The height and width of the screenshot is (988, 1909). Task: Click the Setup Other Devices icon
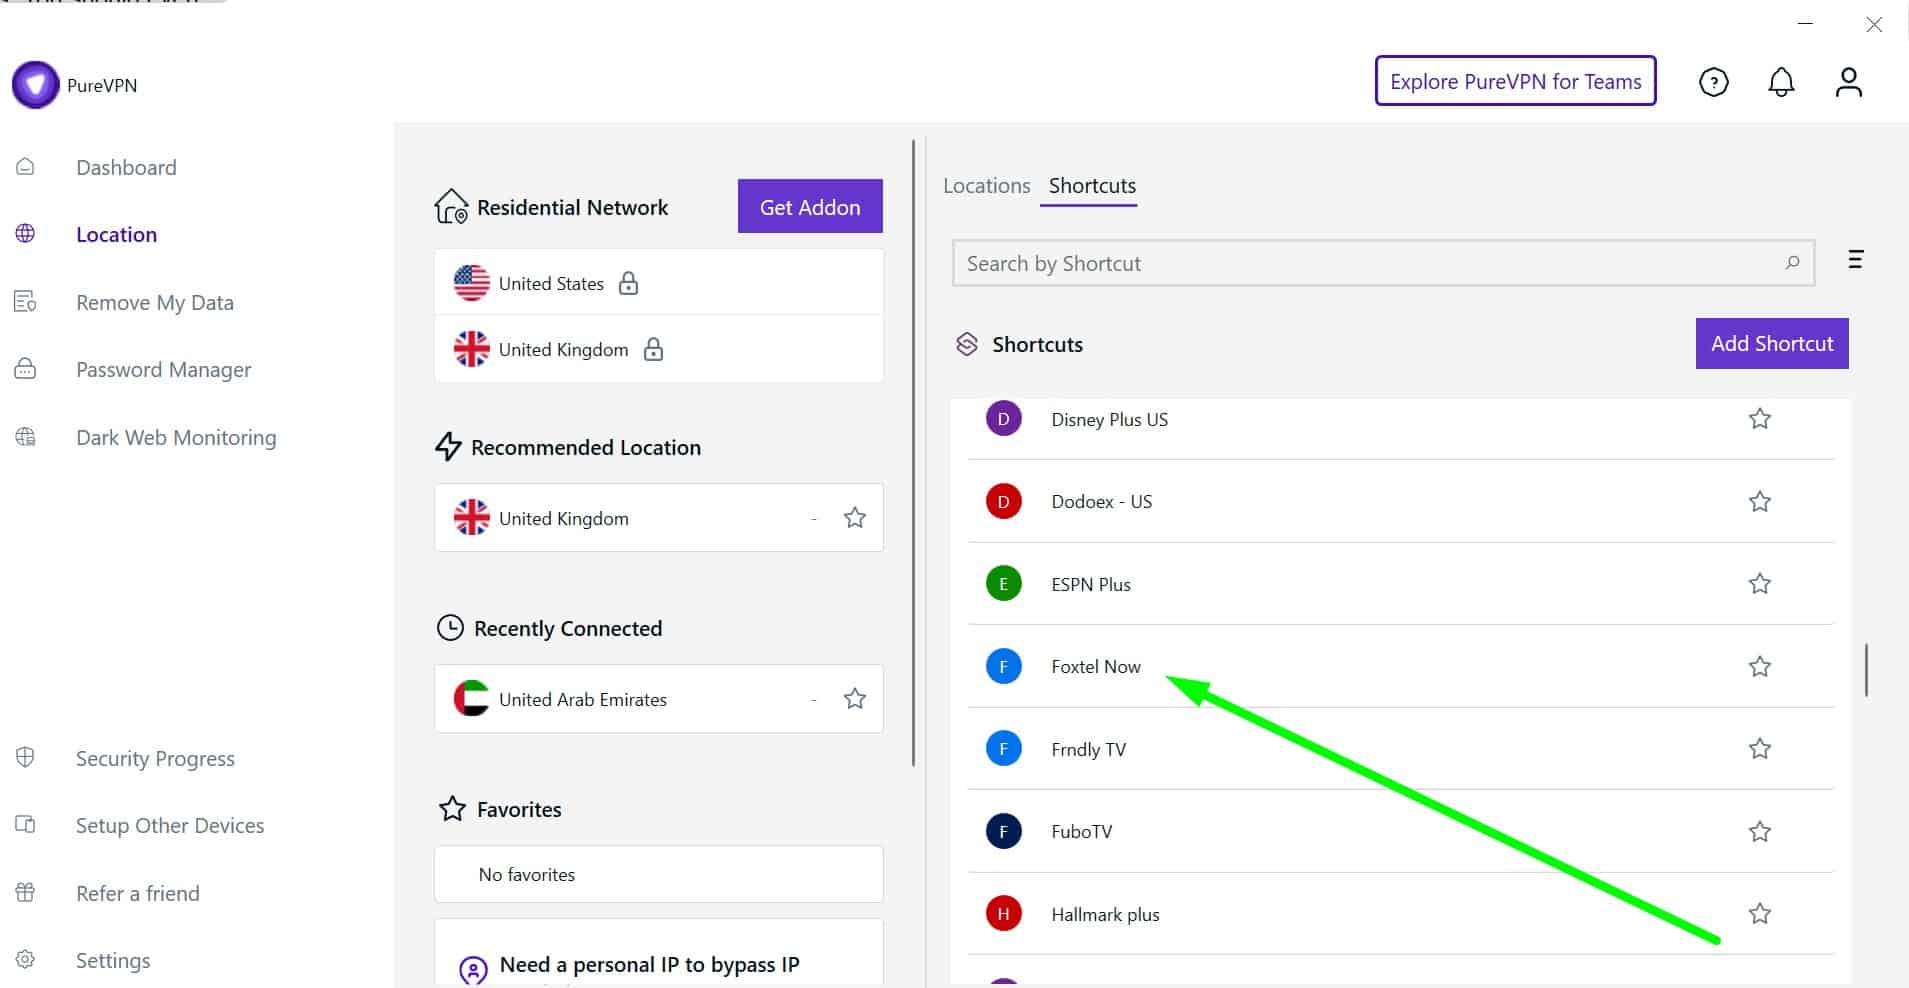point(25,825)
